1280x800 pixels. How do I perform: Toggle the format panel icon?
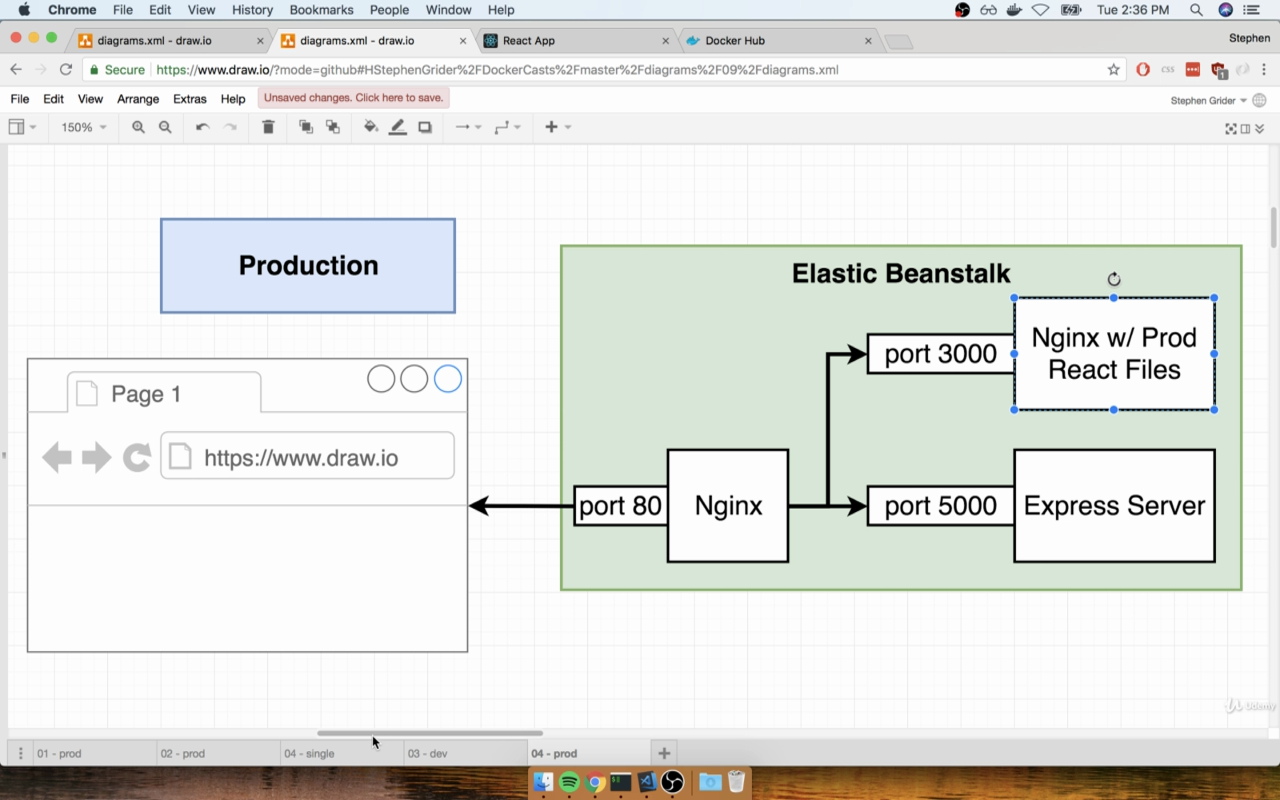click(x=1246, y=128)
